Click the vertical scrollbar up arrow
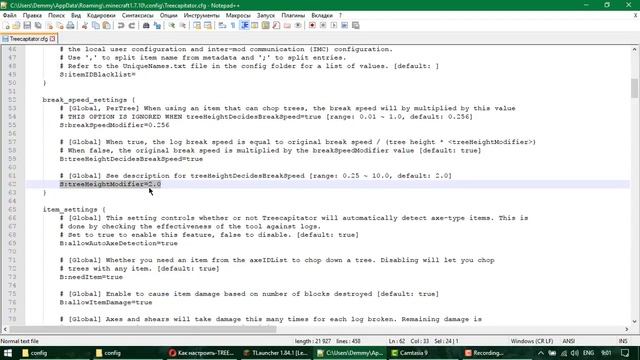Viewport: 640px width, 360px height. [x=634, y=49]
